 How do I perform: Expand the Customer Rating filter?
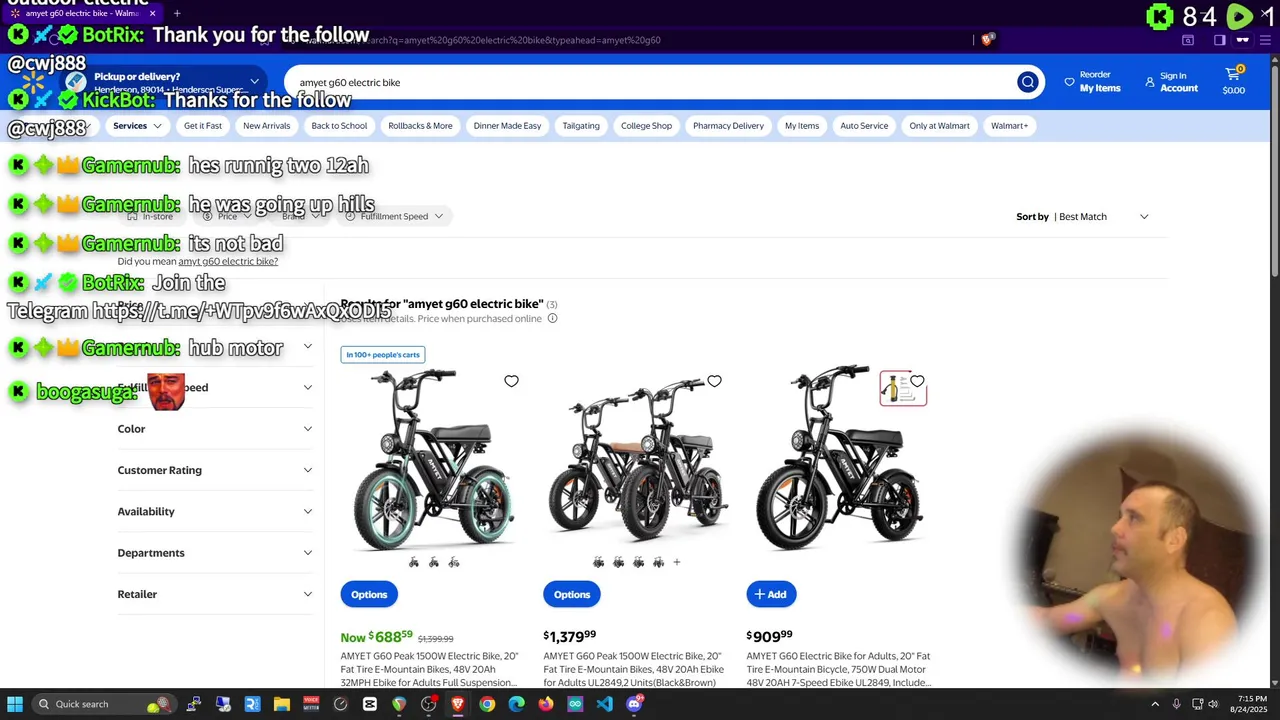[x=215, y=470]
